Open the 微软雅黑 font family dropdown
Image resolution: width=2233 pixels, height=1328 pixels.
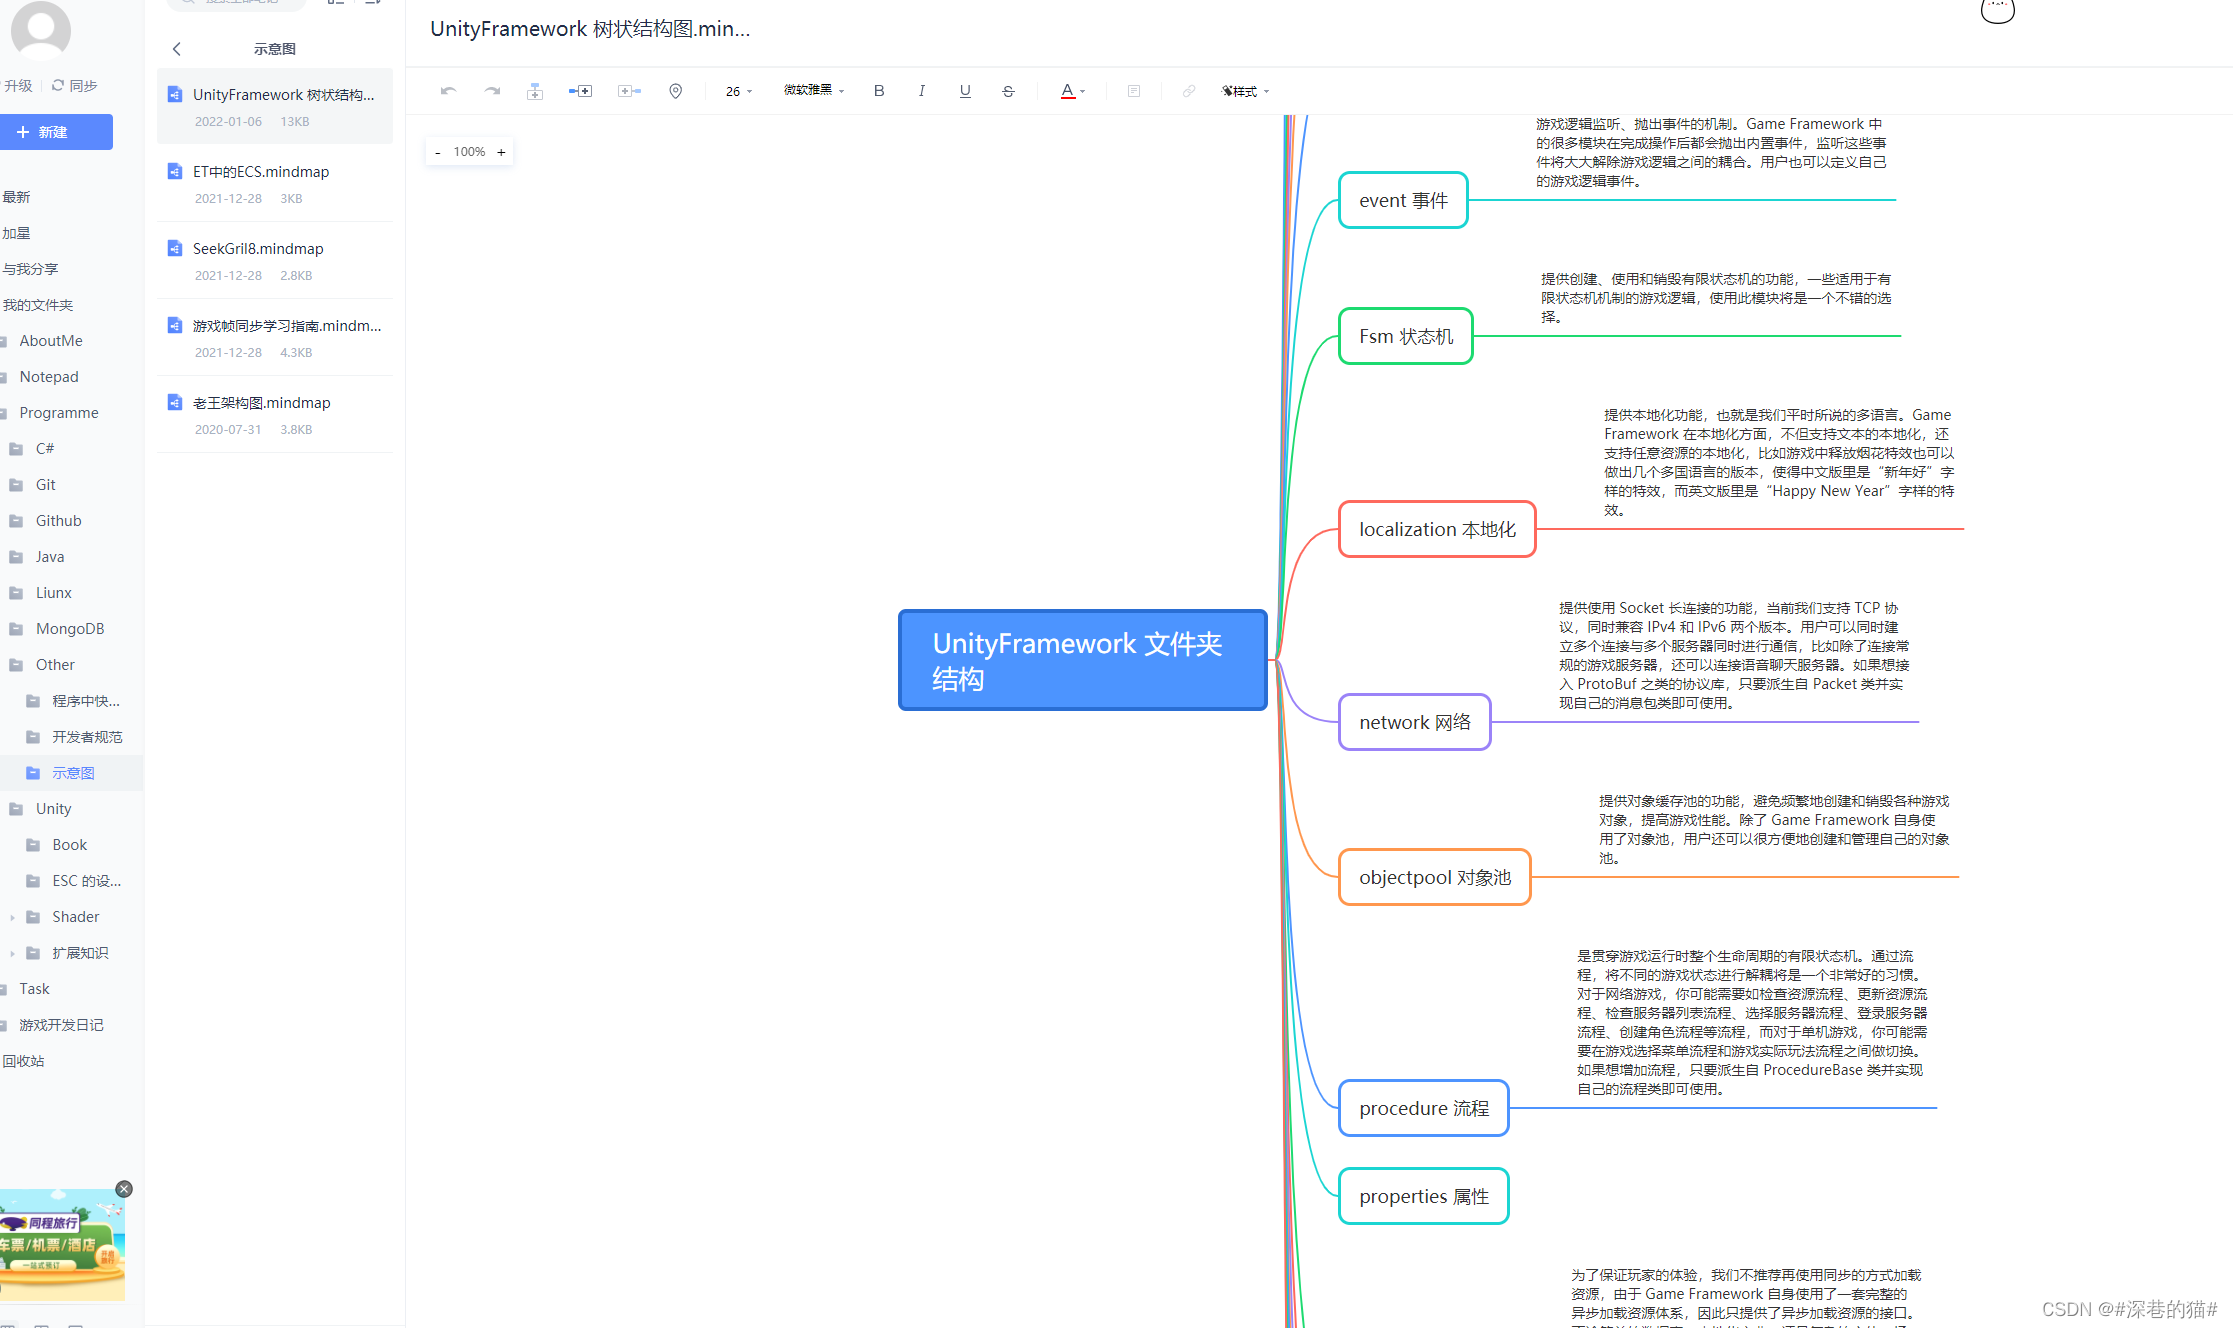point(814,91)
